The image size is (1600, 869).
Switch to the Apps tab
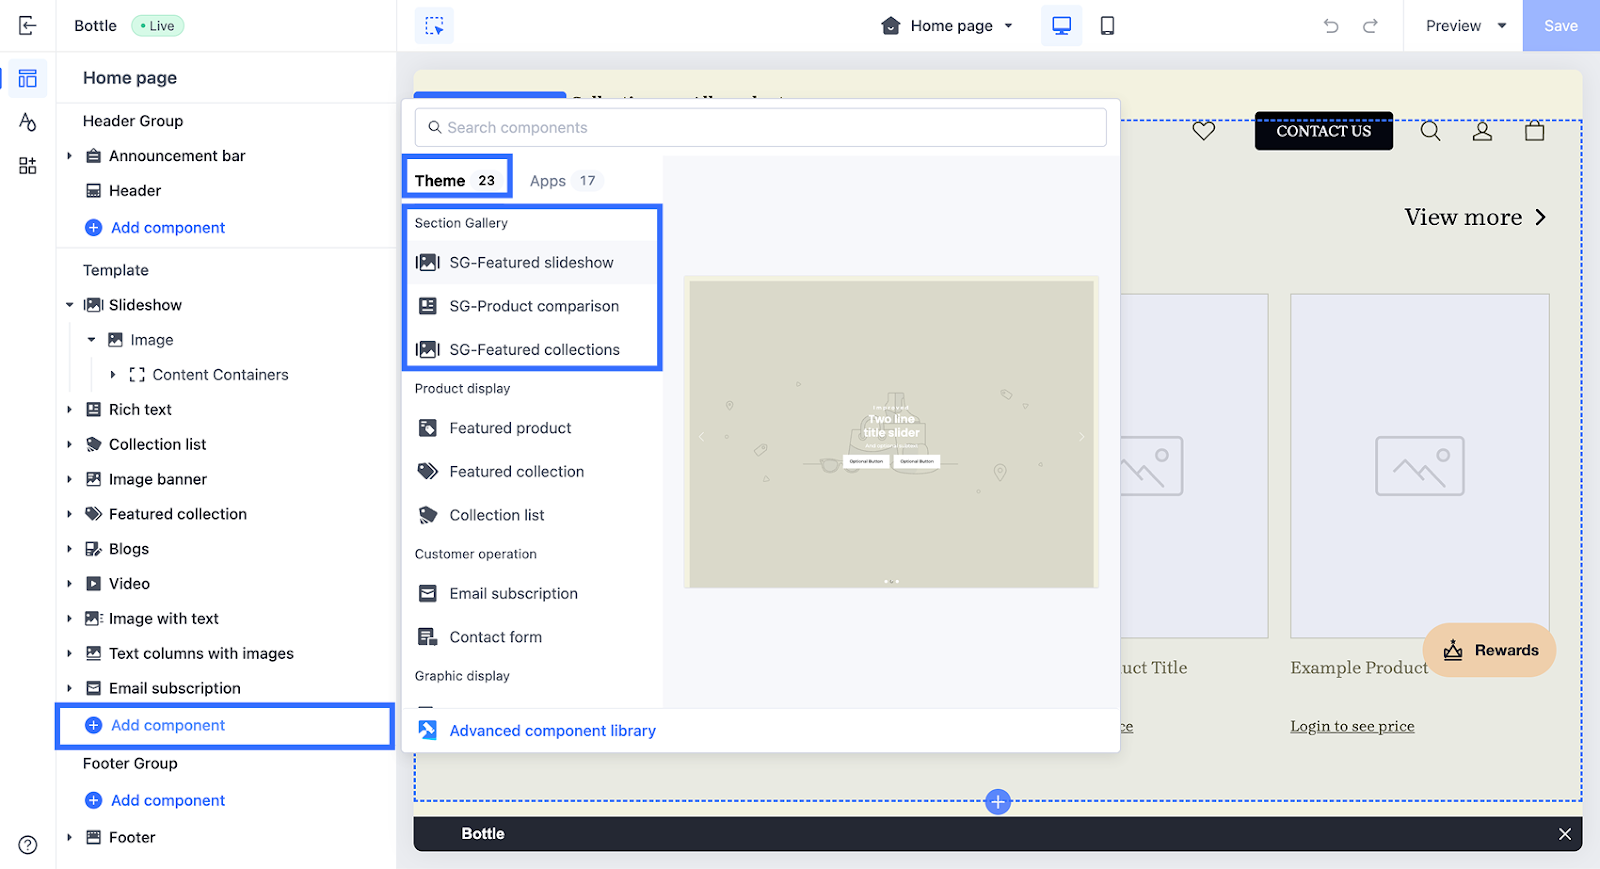coord(564,181)
